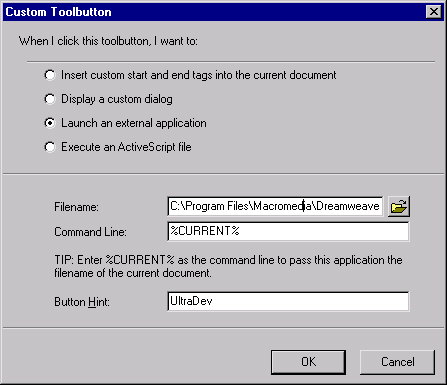
Task: Click the Button Hint field with UltraDev
Action: [x=288, y=301]
